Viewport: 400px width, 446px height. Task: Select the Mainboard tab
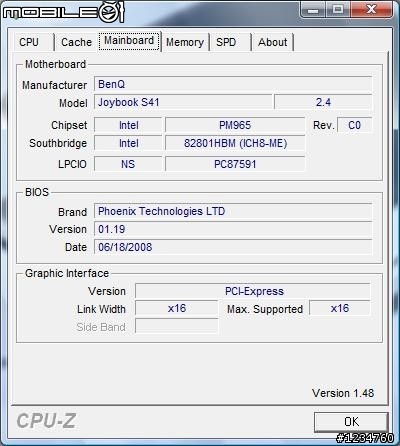pyautogui.click(x=129, y=41)
